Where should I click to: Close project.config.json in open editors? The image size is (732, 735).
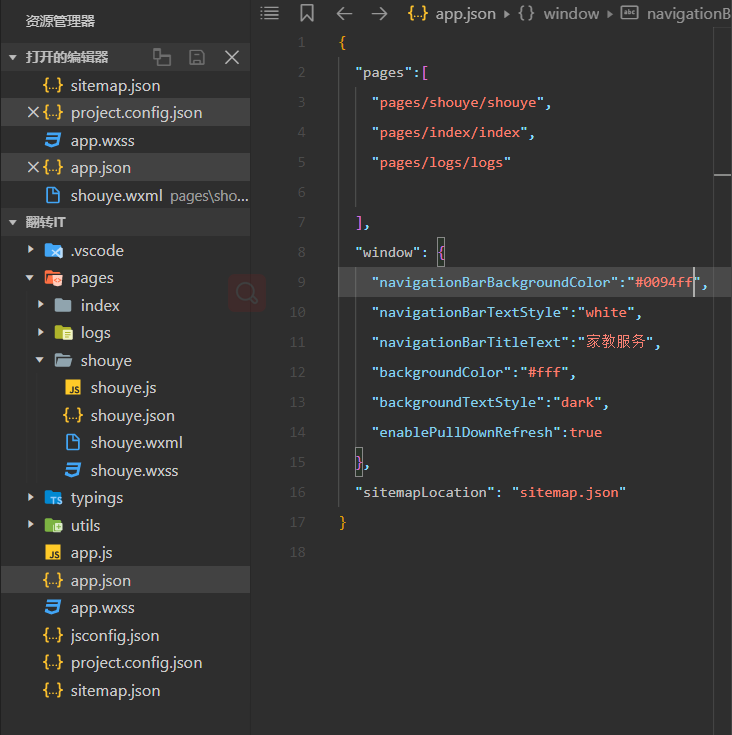pyautogui.click(x=33, y=112)
